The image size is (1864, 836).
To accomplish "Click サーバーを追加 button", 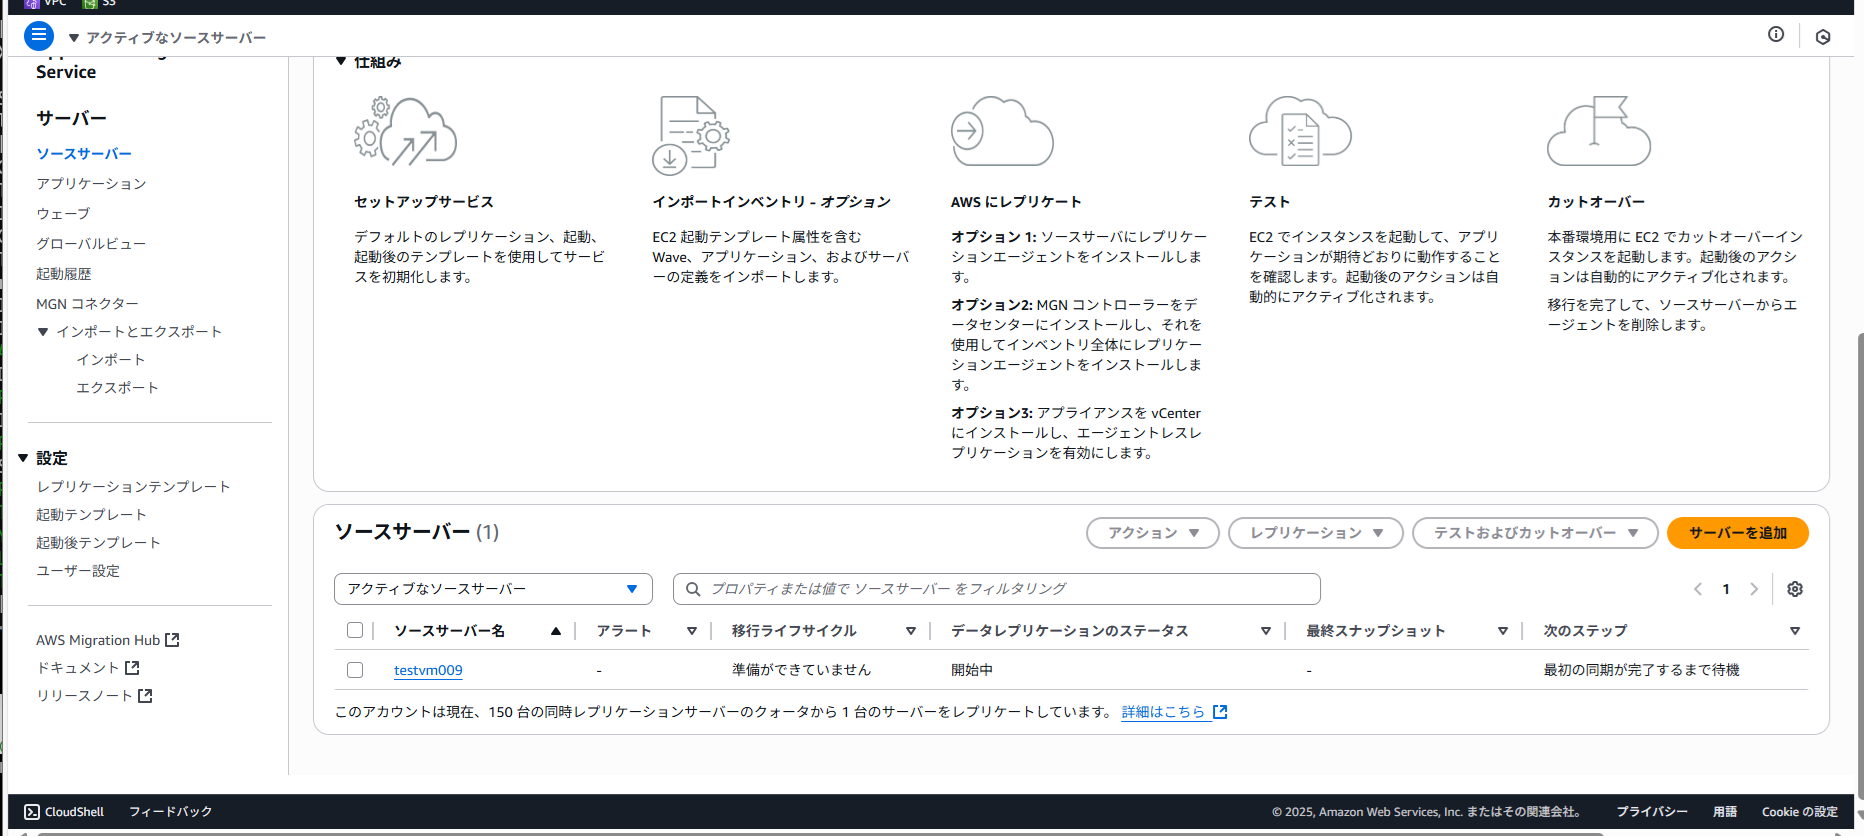I will 1738,533.
